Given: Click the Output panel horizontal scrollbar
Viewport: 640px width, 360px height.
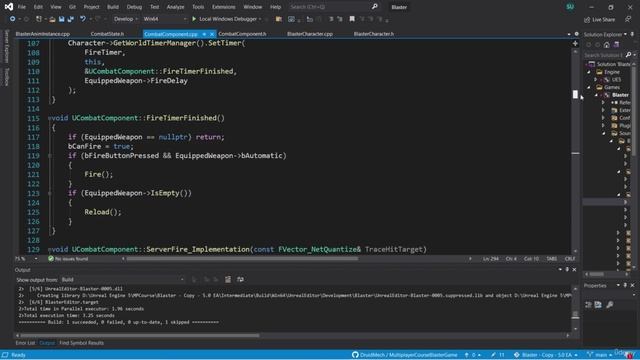Looking at the screenshot, I should pos(140,336).
